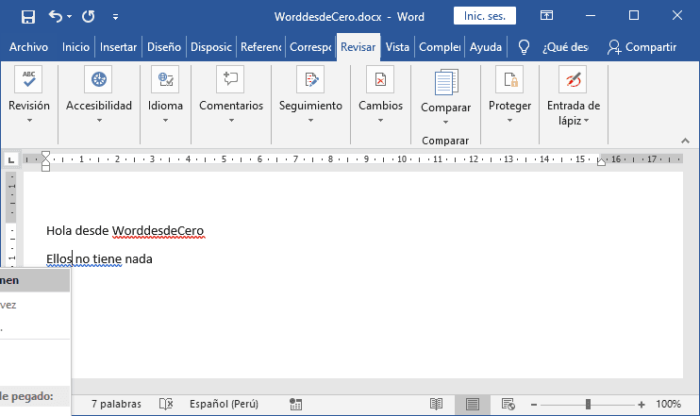Click the Comparar documents icon
This screenshot has width=700, height=416.
coord(446,82)
